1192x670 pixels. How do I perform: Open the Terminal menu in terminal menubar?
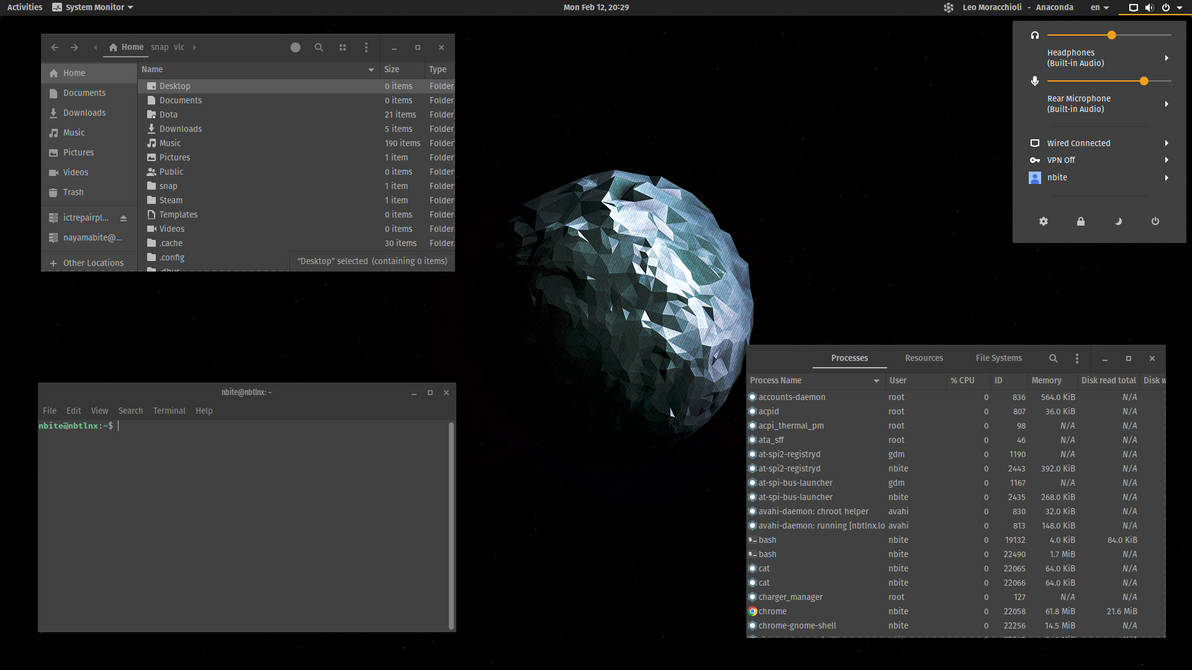point(169,411)
